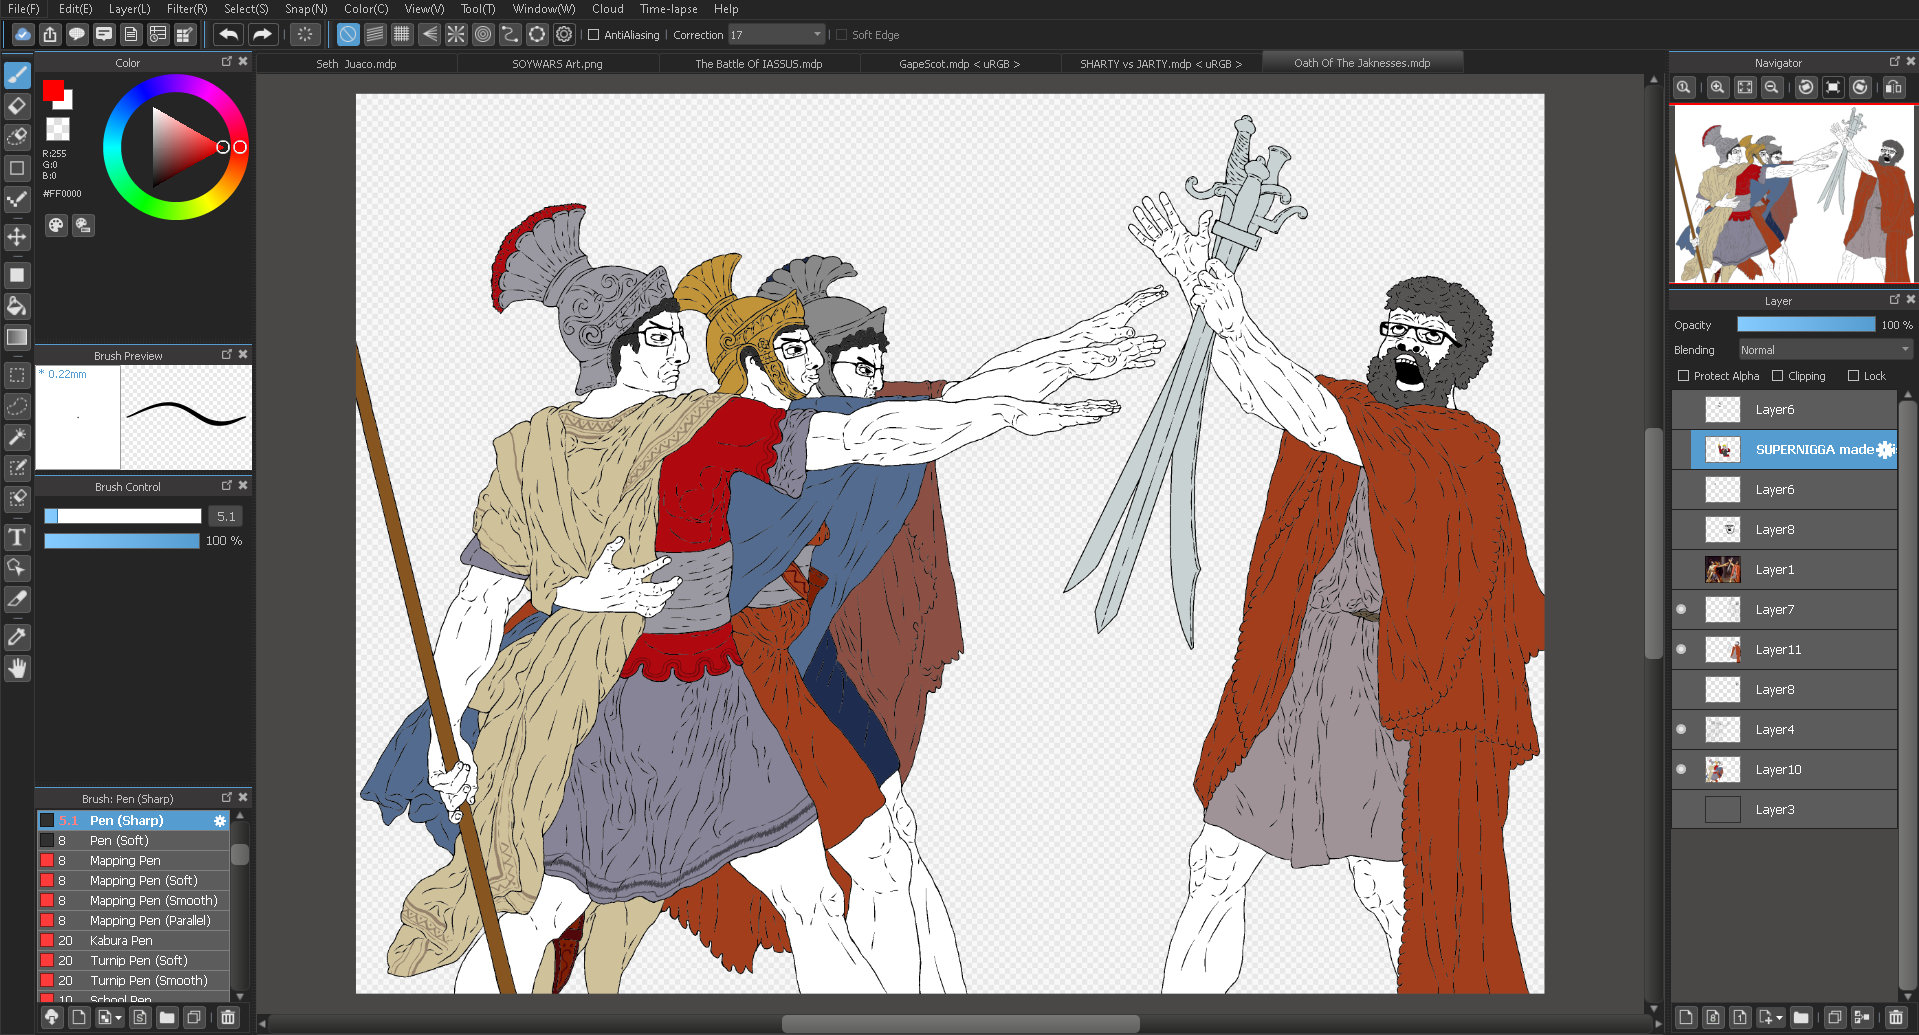Screen dimensions: 1919x1035
Task: Pick the Move tool
Action: (x=17, y=237)
